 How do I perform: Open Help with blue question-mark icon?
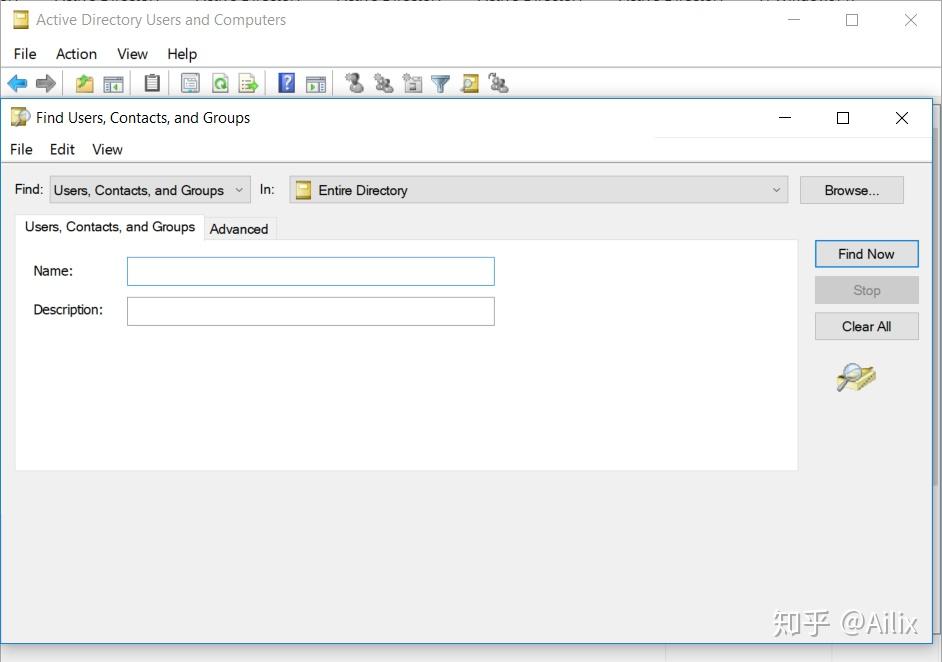tap(287, 83)
